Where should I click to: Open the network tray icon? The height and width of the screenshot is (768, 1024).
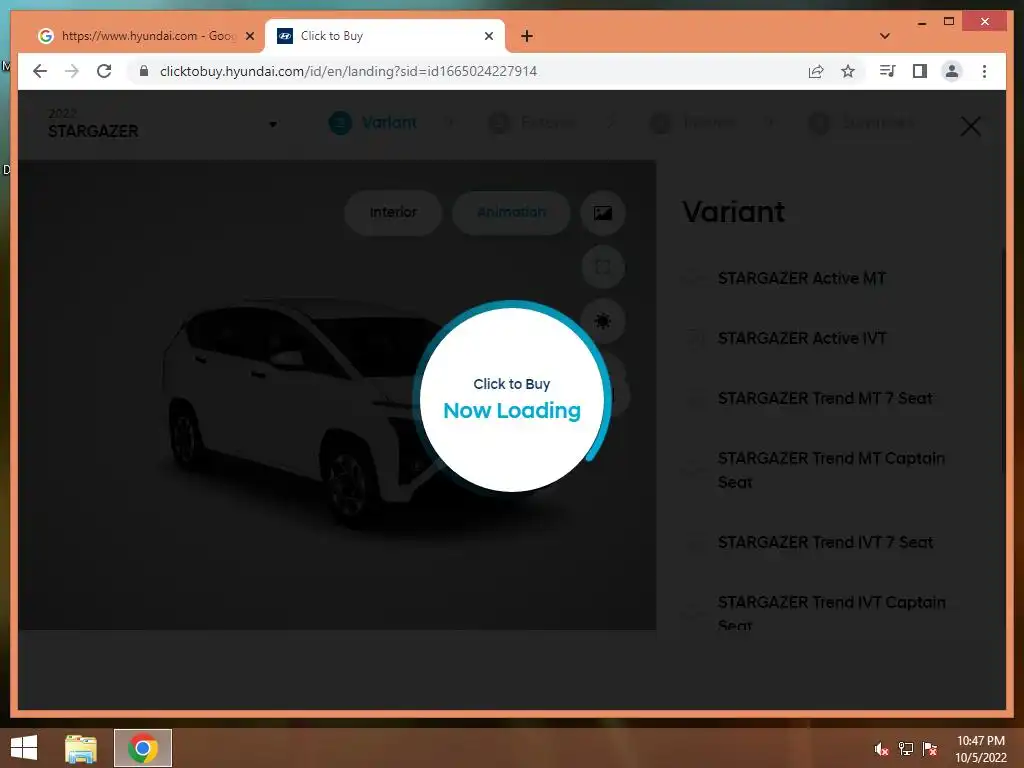pyautogui.click(x=906, y=749)
